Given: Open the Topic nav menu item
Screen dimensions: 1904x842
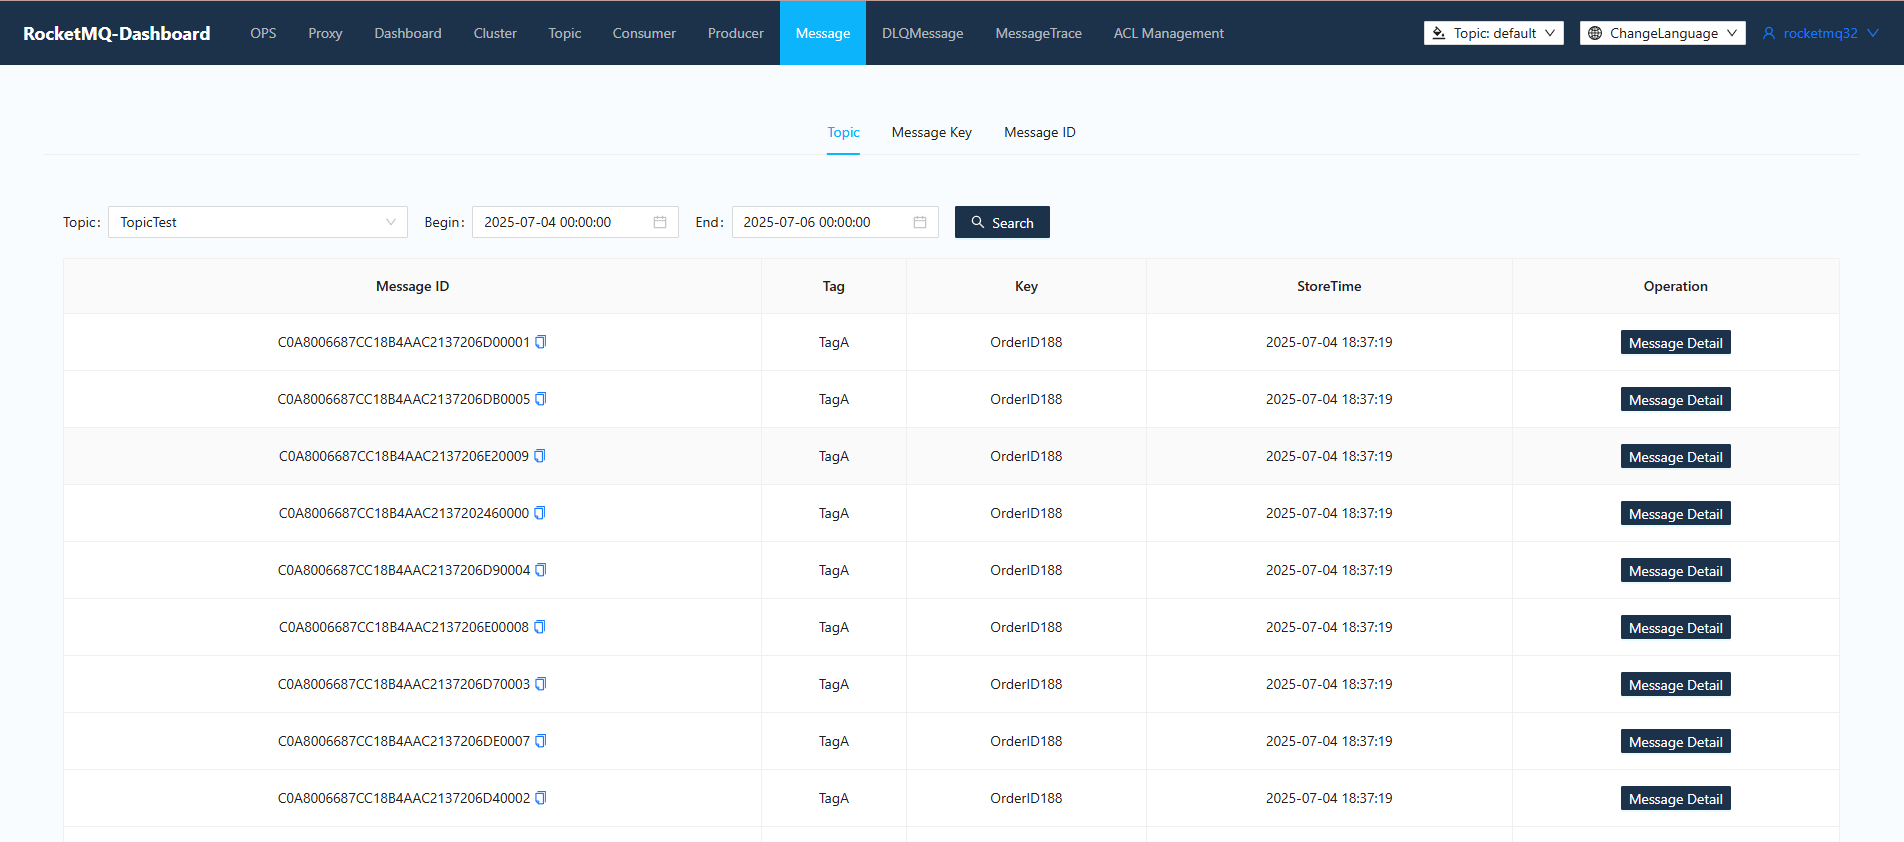Looking at the screenshot, I should 565,33.
